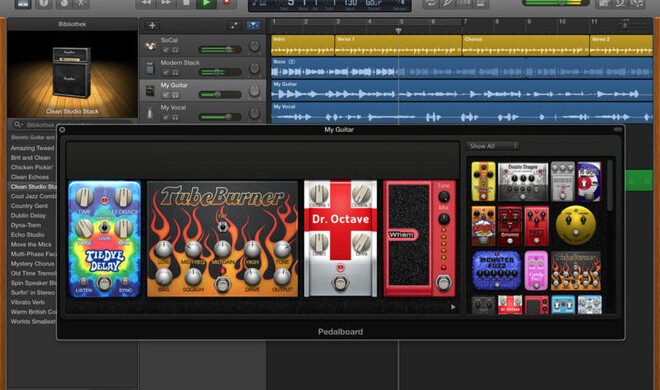Viewport: 660px width, 390px height.
Task: Open the Note Pad button
Action: click(604, 4)
